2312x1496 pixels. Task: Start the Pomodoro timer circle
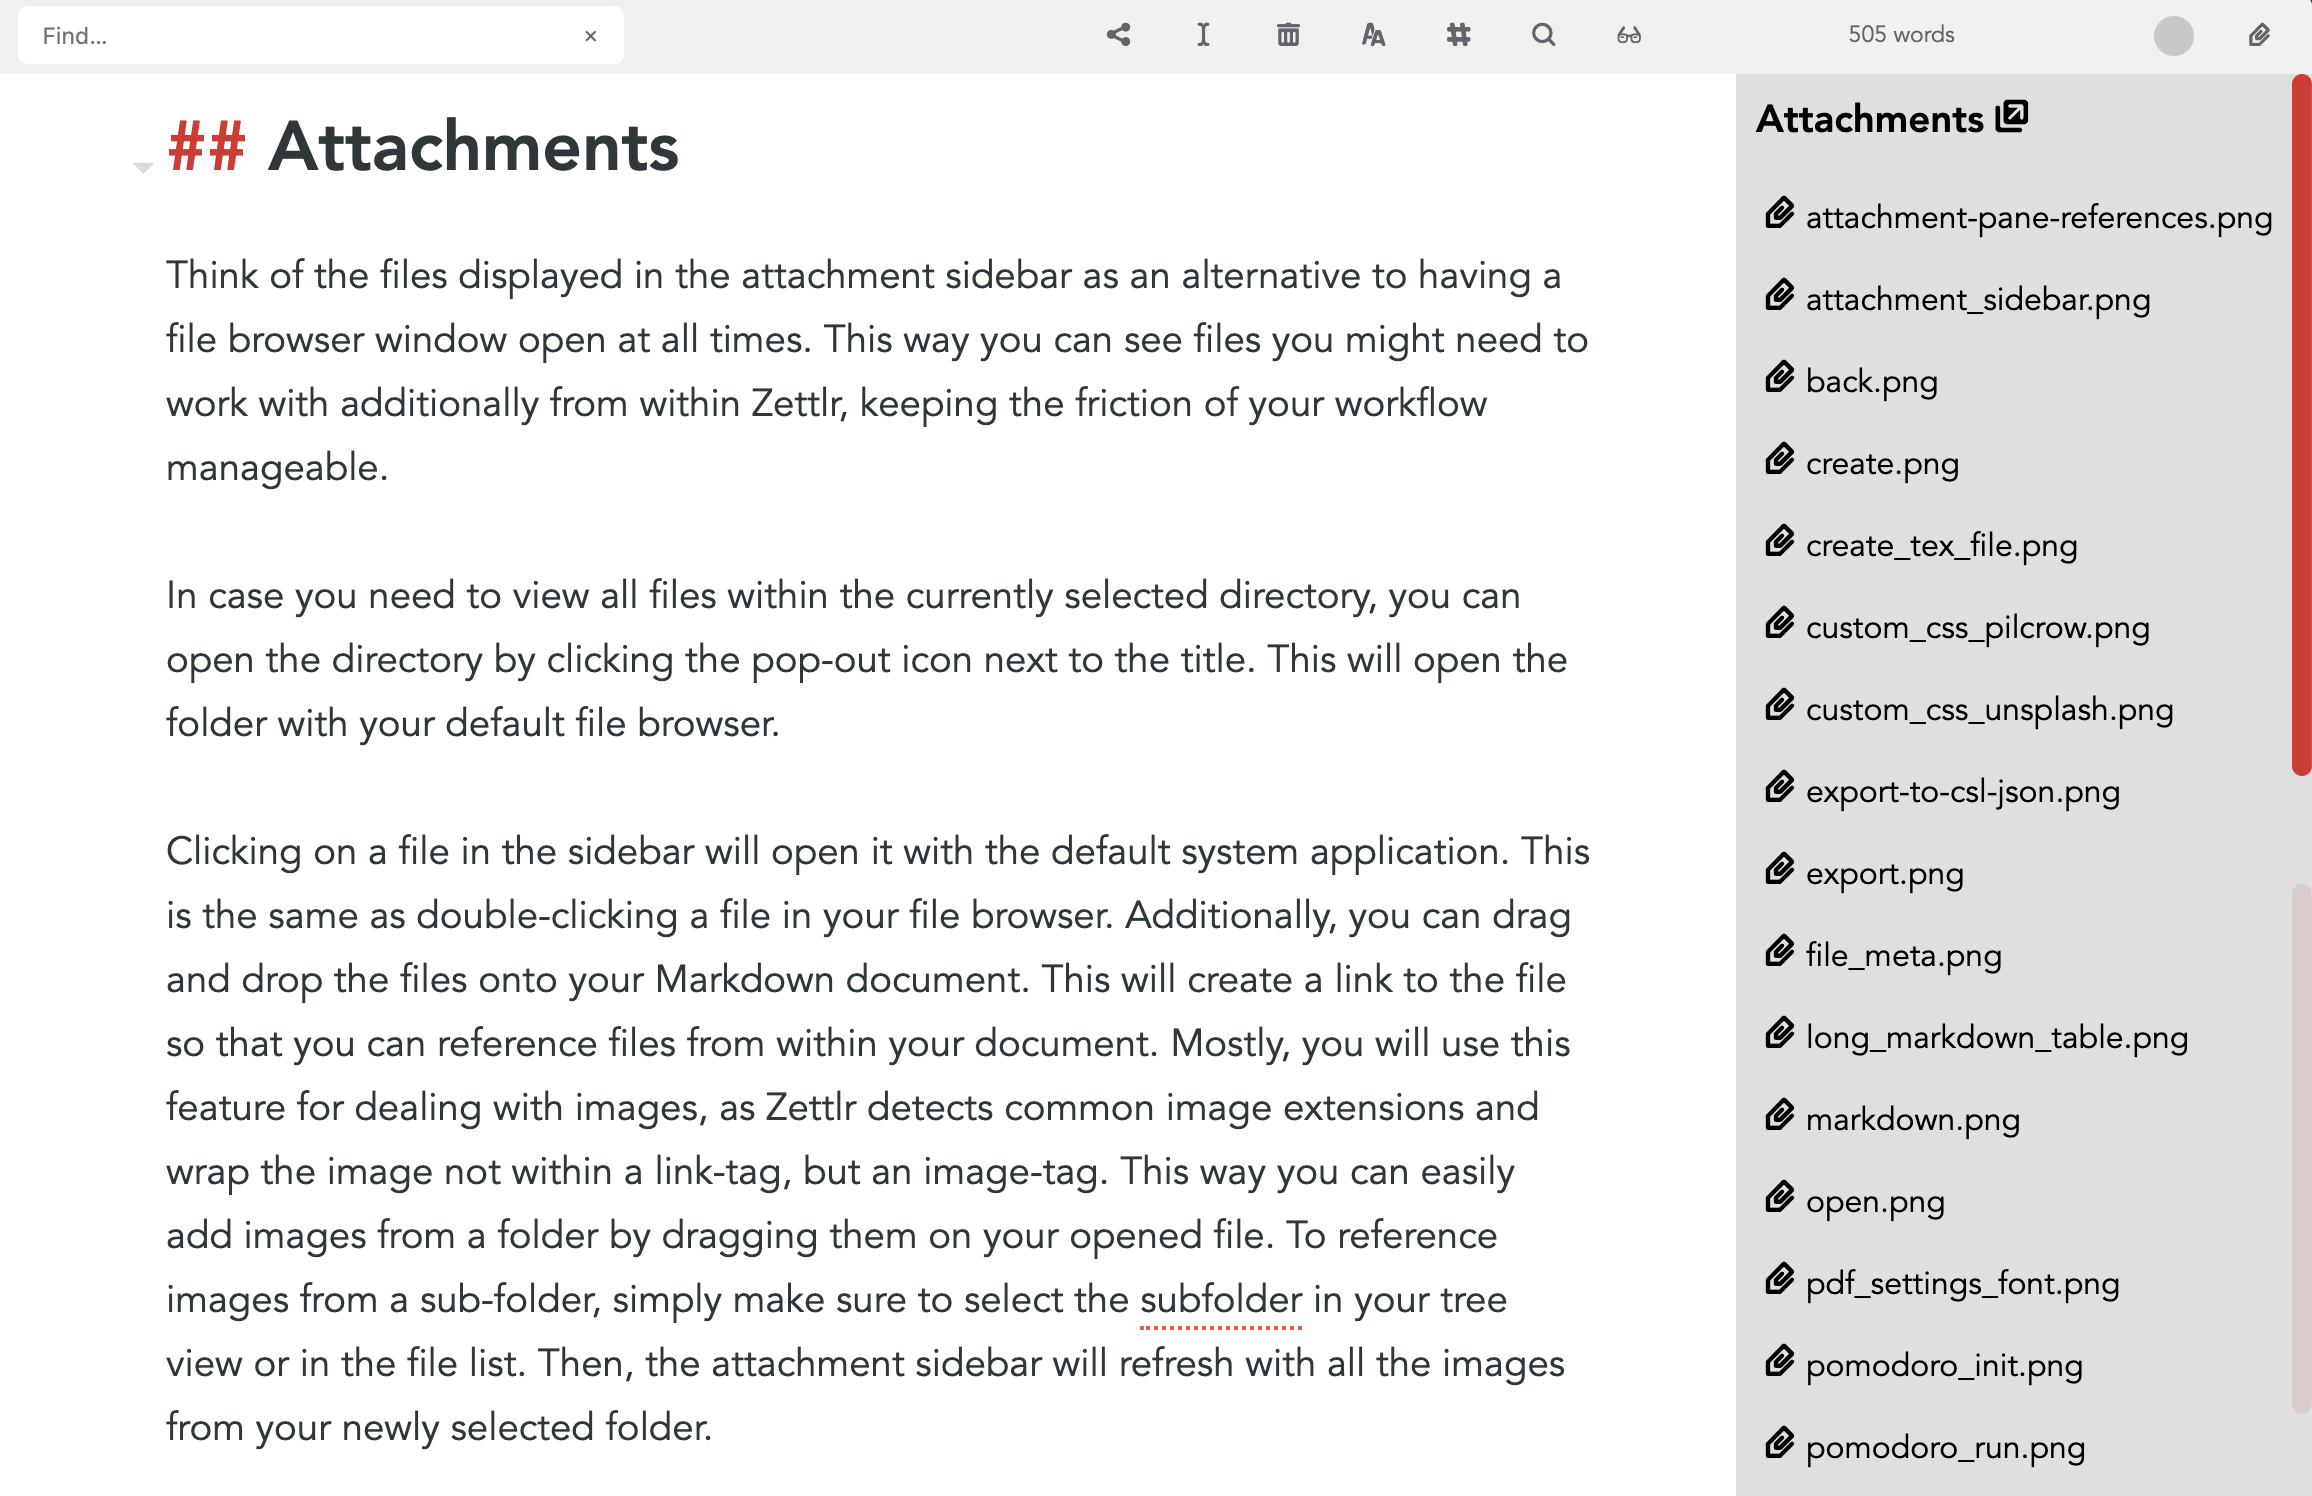[x=2172, y=36]
